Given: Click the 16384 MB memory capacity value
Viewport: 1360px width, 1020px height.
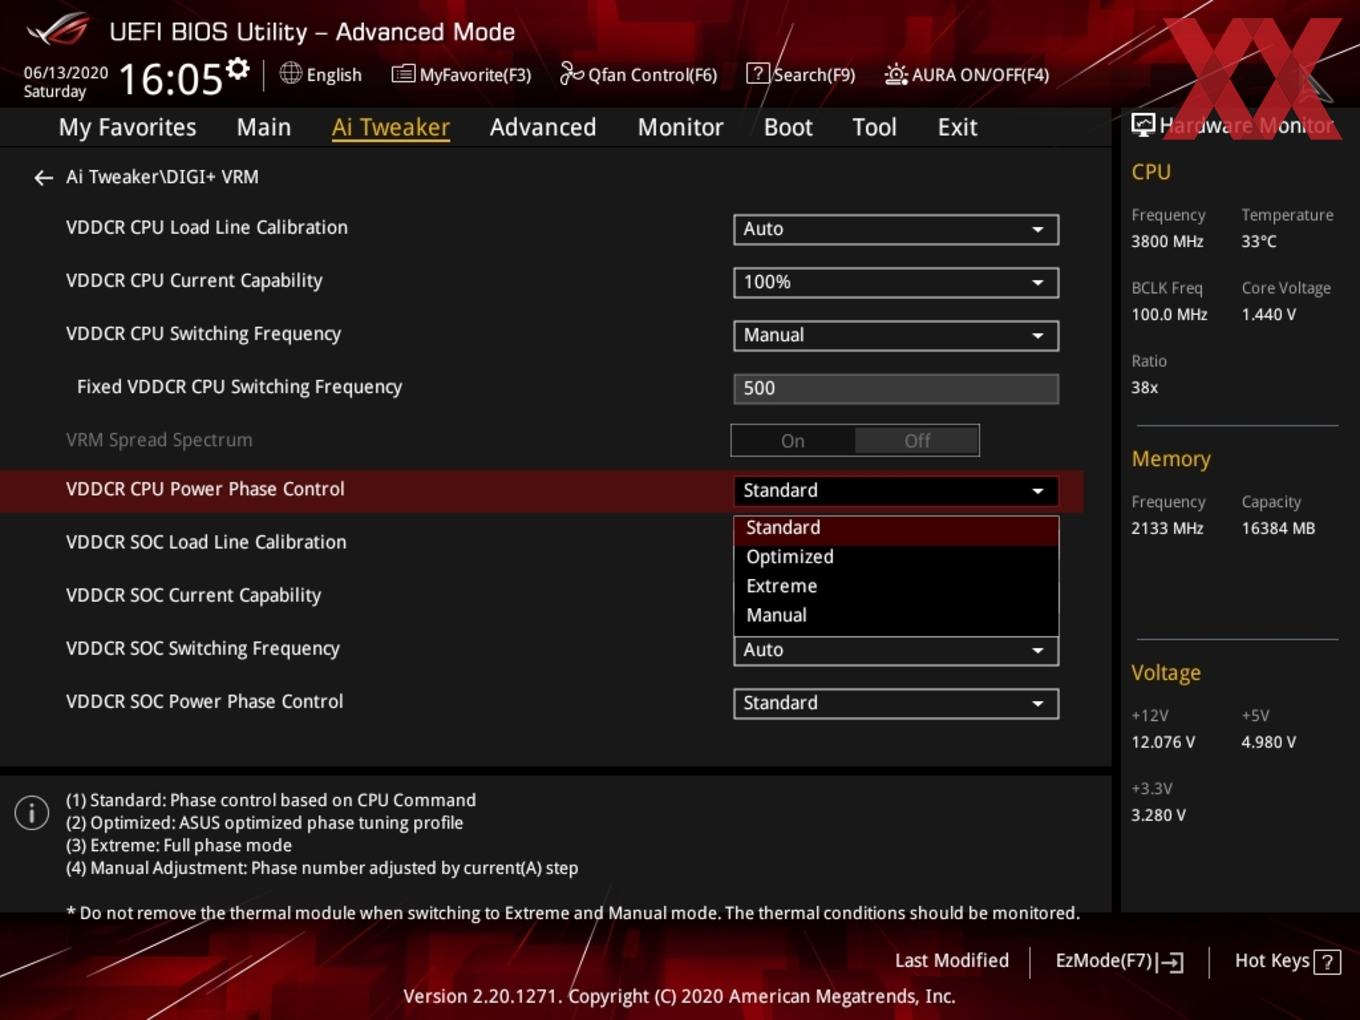Looking at the screenshot, I should point(1278,529).
